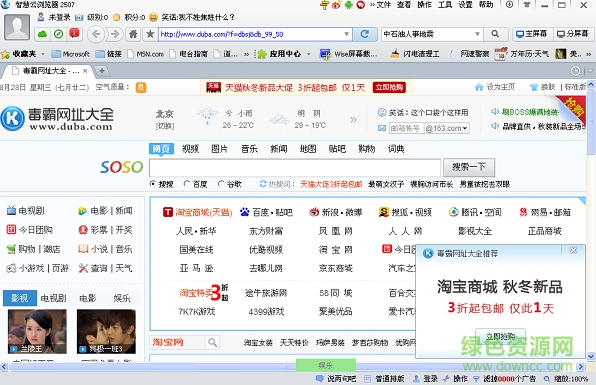This screenshot has height=385, width=596.
Task: Click the magnifier search icon in toolbar
Action: click(495, 34)
